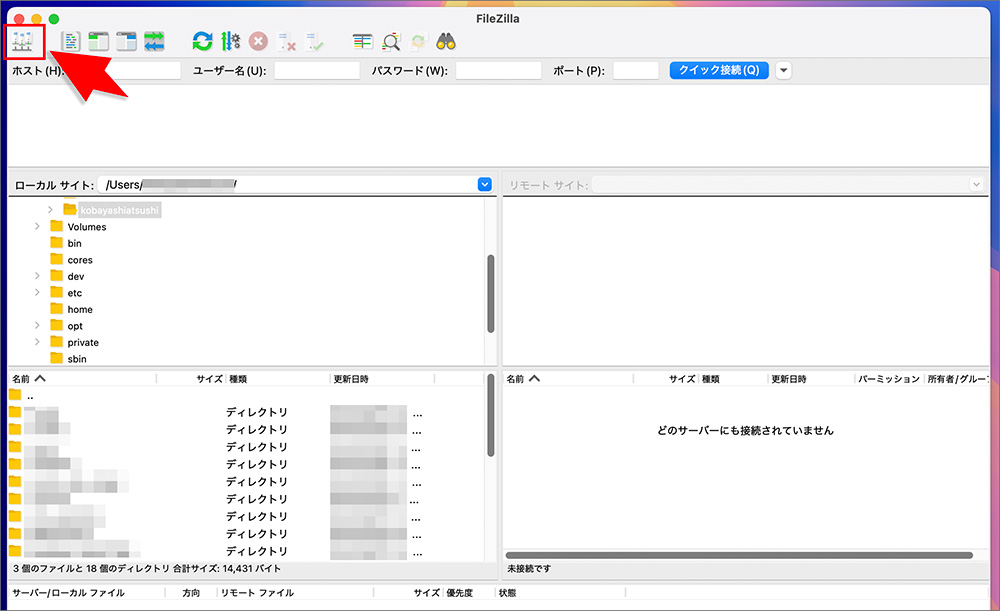Expand the dev folder
Screen dimensions: 1000x611
(37, 276)
